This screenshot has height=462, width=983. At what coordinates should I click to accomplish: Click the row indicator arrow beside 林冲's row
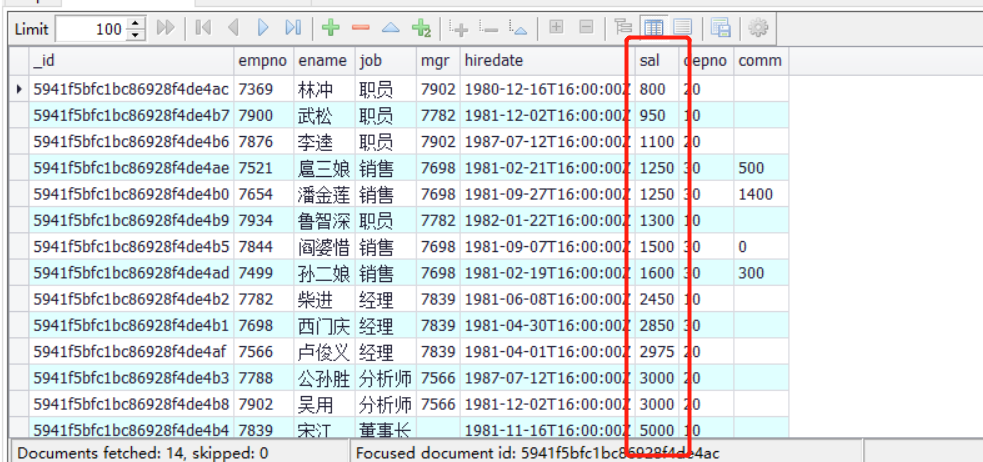(19, 90)
